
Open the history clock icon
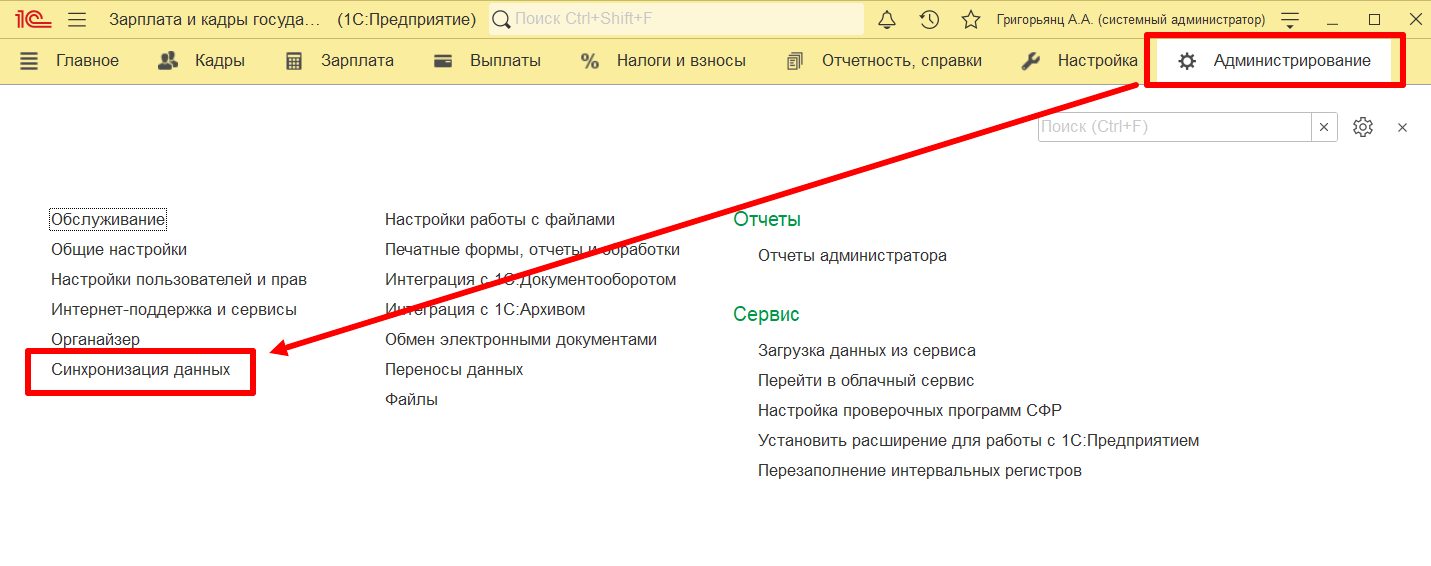point(929,19)
